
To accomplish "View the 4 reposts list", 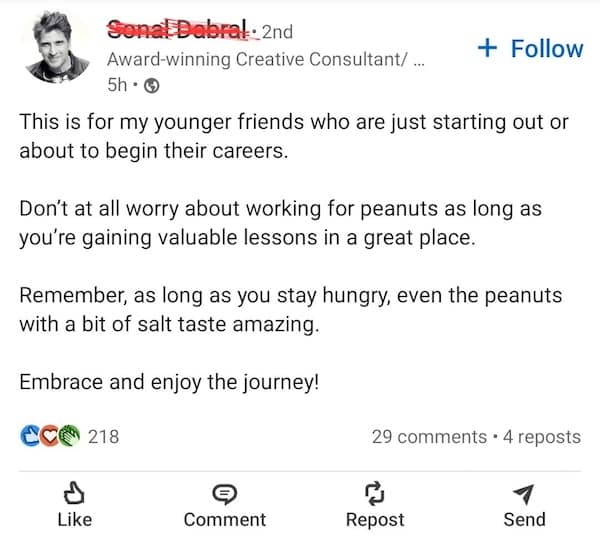I will click(x=541, y=436).
